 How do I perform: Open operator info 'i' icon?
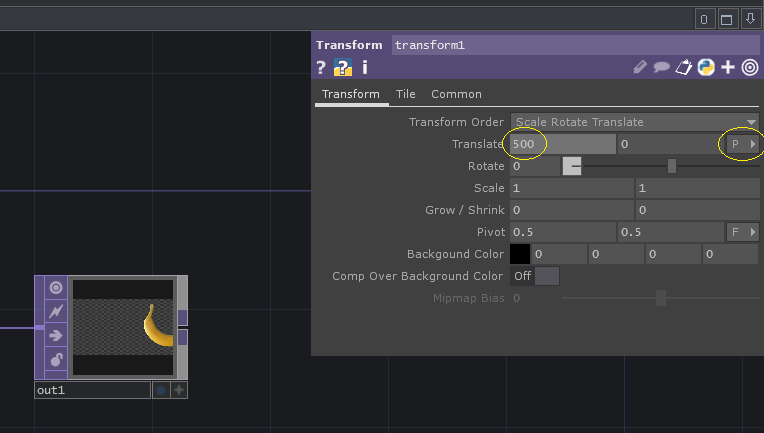point(365,68)
